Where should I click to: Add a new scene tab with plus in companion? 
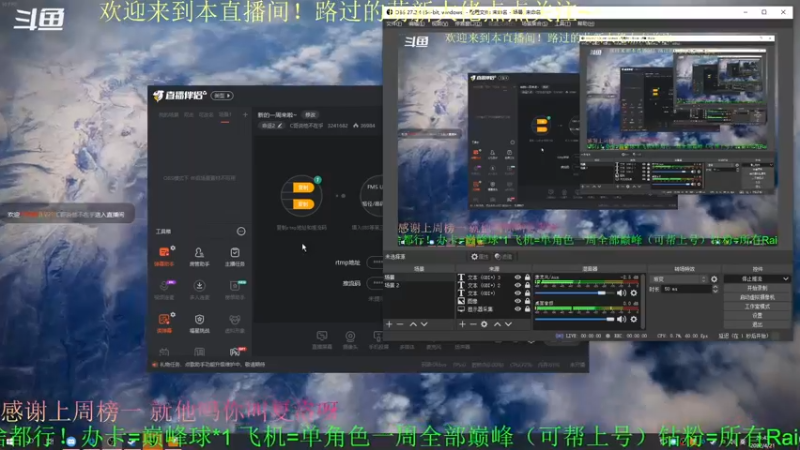[x=245, y=115]
